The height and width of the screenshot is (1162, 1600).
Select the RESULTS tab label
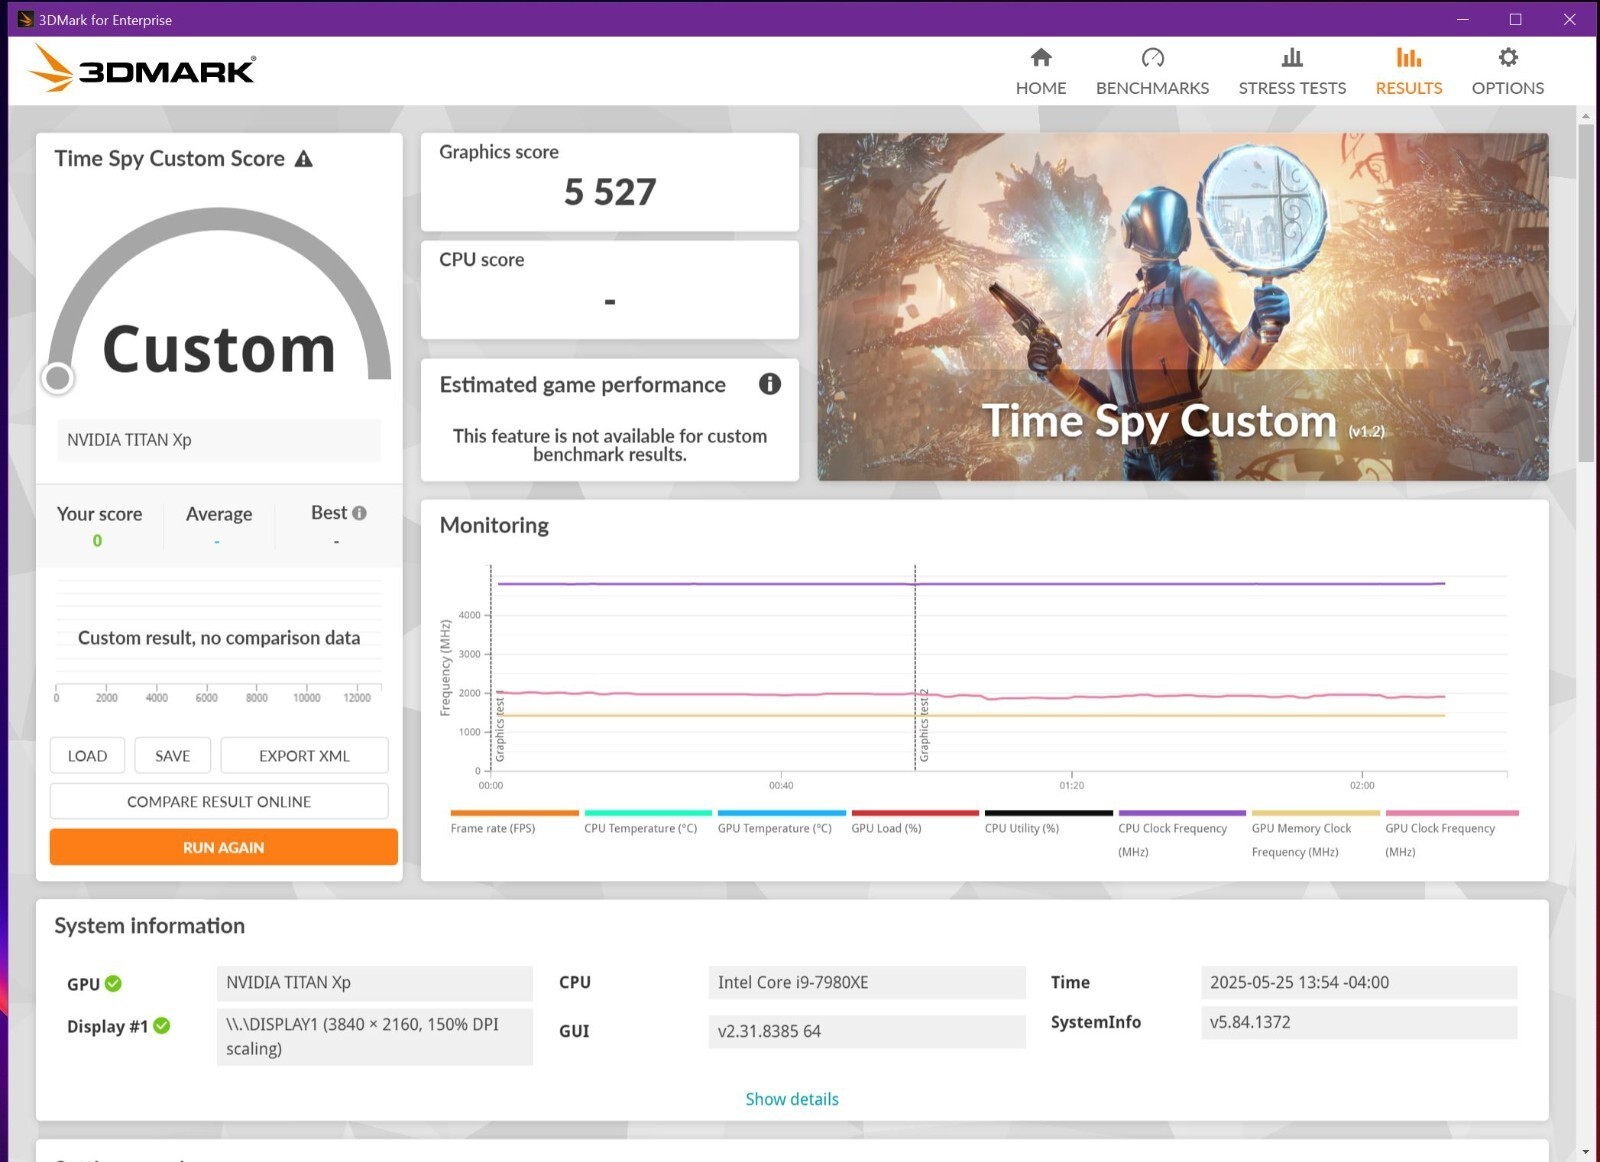1408,88
